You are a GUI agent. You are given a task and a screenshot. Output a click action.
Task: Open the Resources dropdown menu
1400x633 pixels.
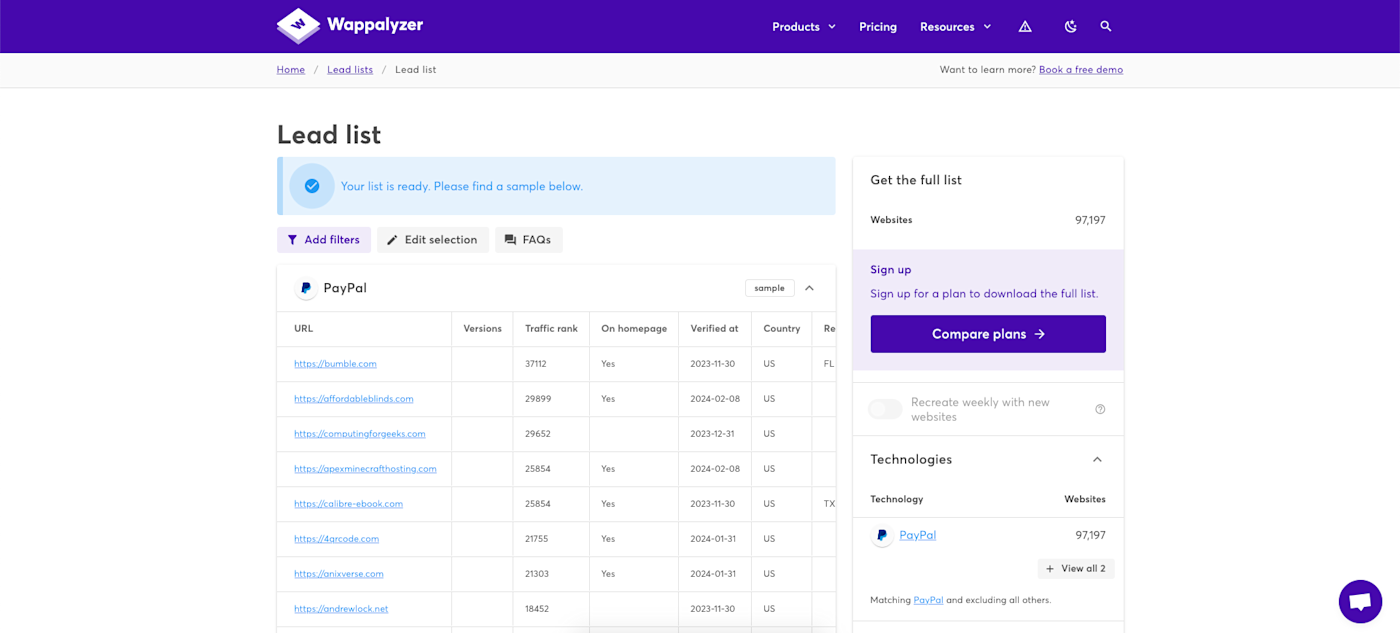point(956,27)
